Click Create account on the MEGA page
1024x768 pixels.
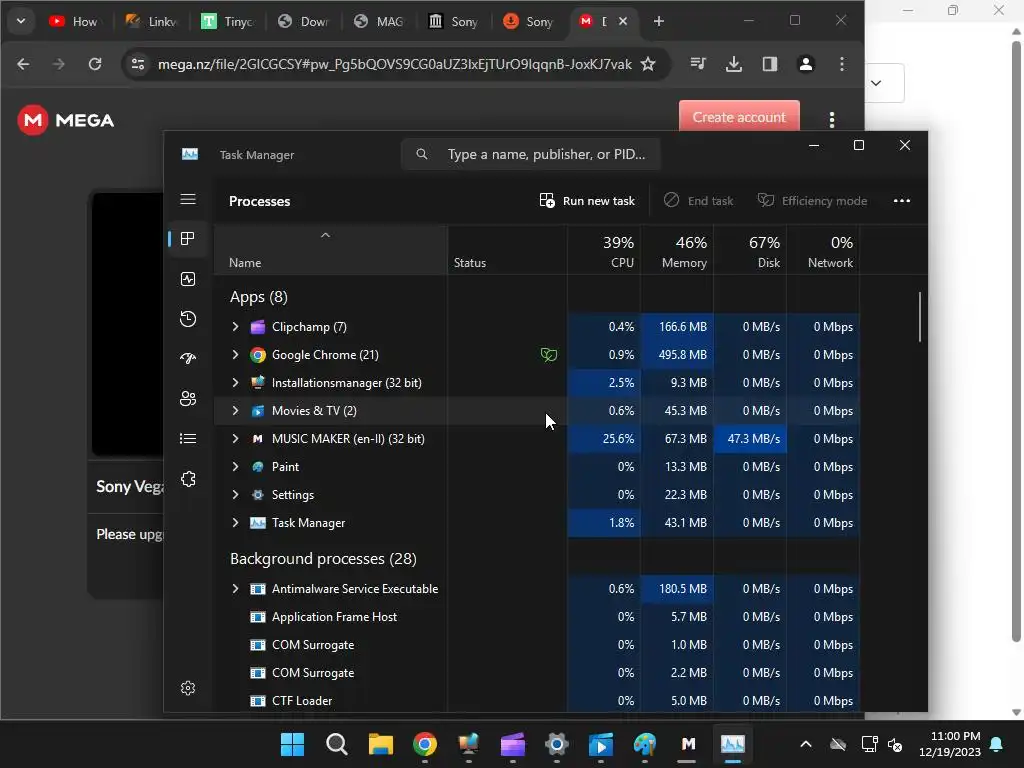pos(739,117)
